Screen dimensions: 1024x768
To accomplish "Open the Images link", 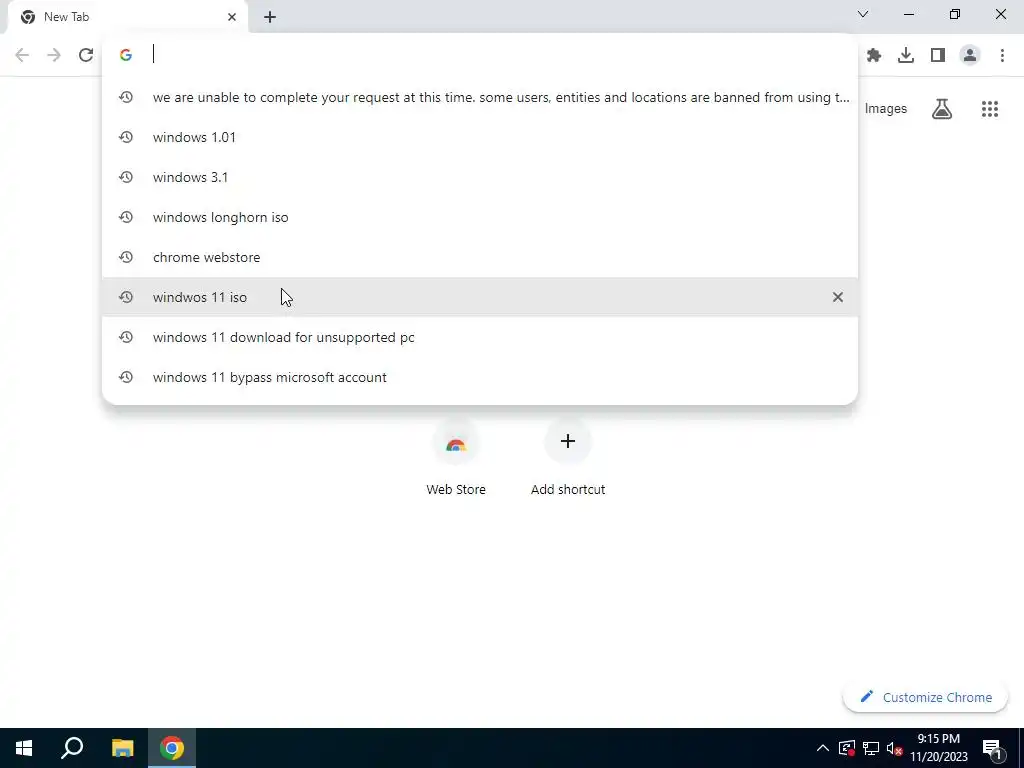I will tap(886, 109).
